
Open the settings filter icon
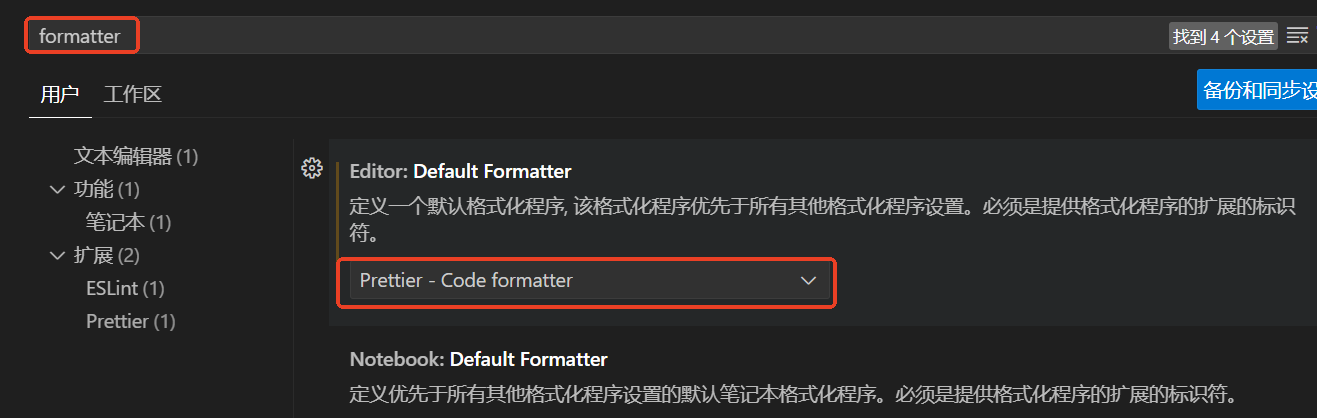click(x=1297, y=36)
